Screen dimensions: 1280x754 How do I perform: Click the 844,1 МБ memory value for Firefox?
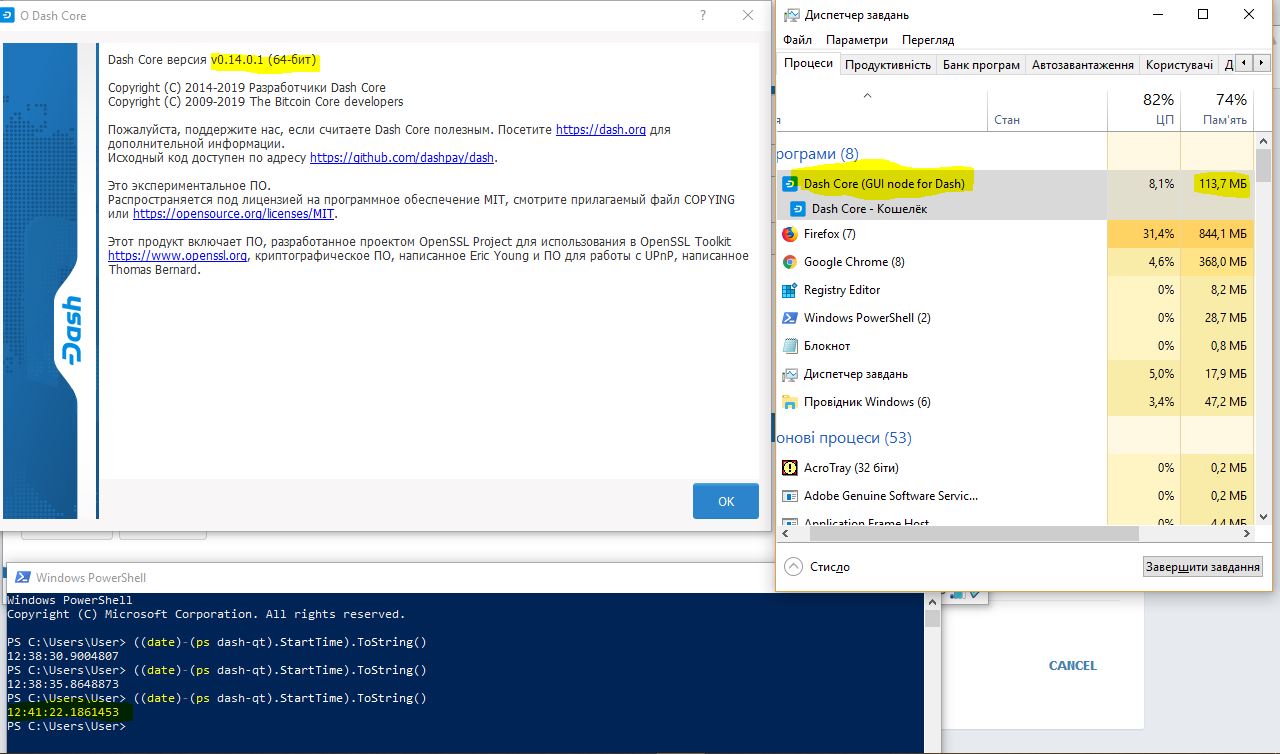click(1222, 234)
